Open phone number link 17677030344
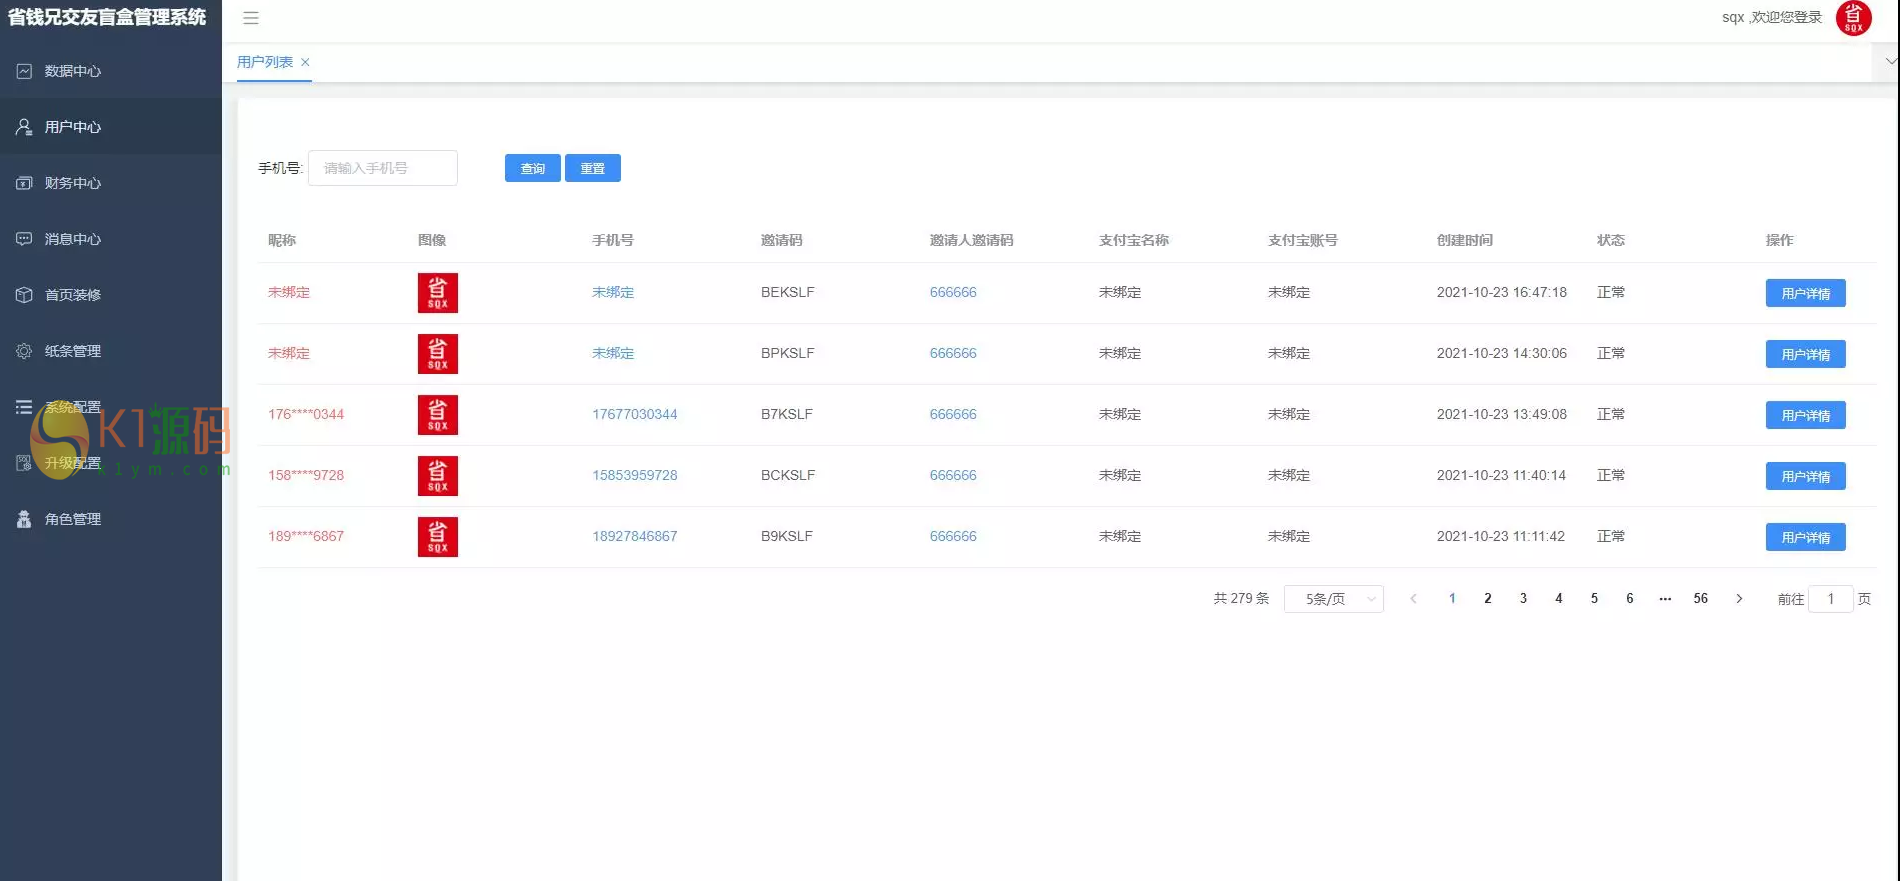The width and height of the screenshot is (1900, 881). coord(634,414)
